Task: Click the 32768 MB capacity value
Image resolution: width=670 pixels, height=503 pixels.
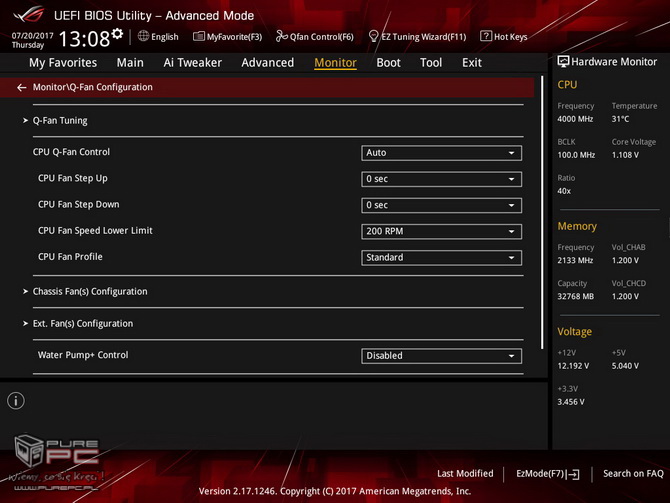Action: pos(576,296)
